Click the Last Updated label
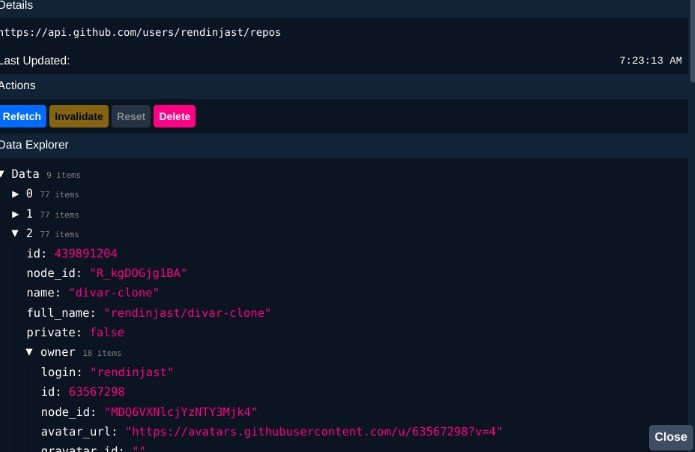Screen dimensions: 695x452 pyautogui.click(x=35, y=61)
